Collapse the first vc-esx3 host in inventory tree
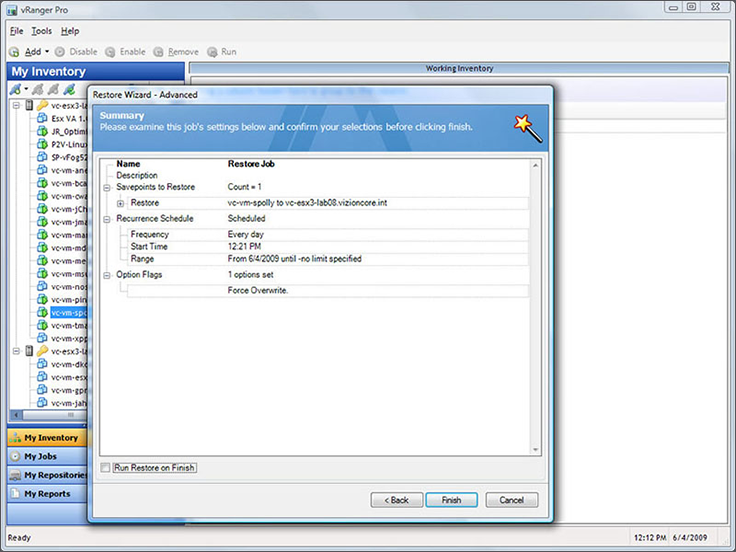The width and height of the screenshot is (736, 552). click(x=16, y=105)
